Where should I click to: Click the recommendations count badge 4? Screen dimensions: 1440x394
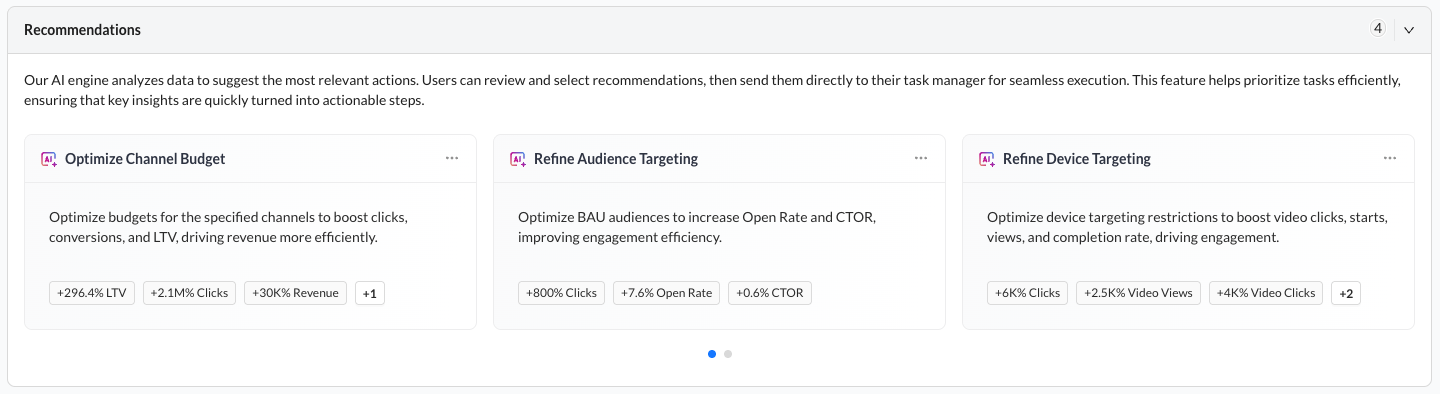[x=1378, y=29]
